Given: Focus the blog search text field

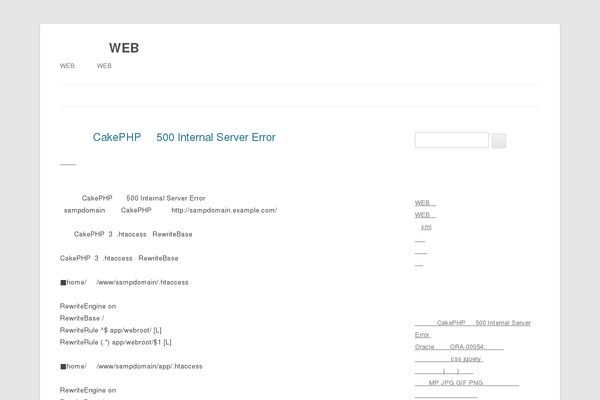Looking at the screenshot, I should click(x=452, y=140).
